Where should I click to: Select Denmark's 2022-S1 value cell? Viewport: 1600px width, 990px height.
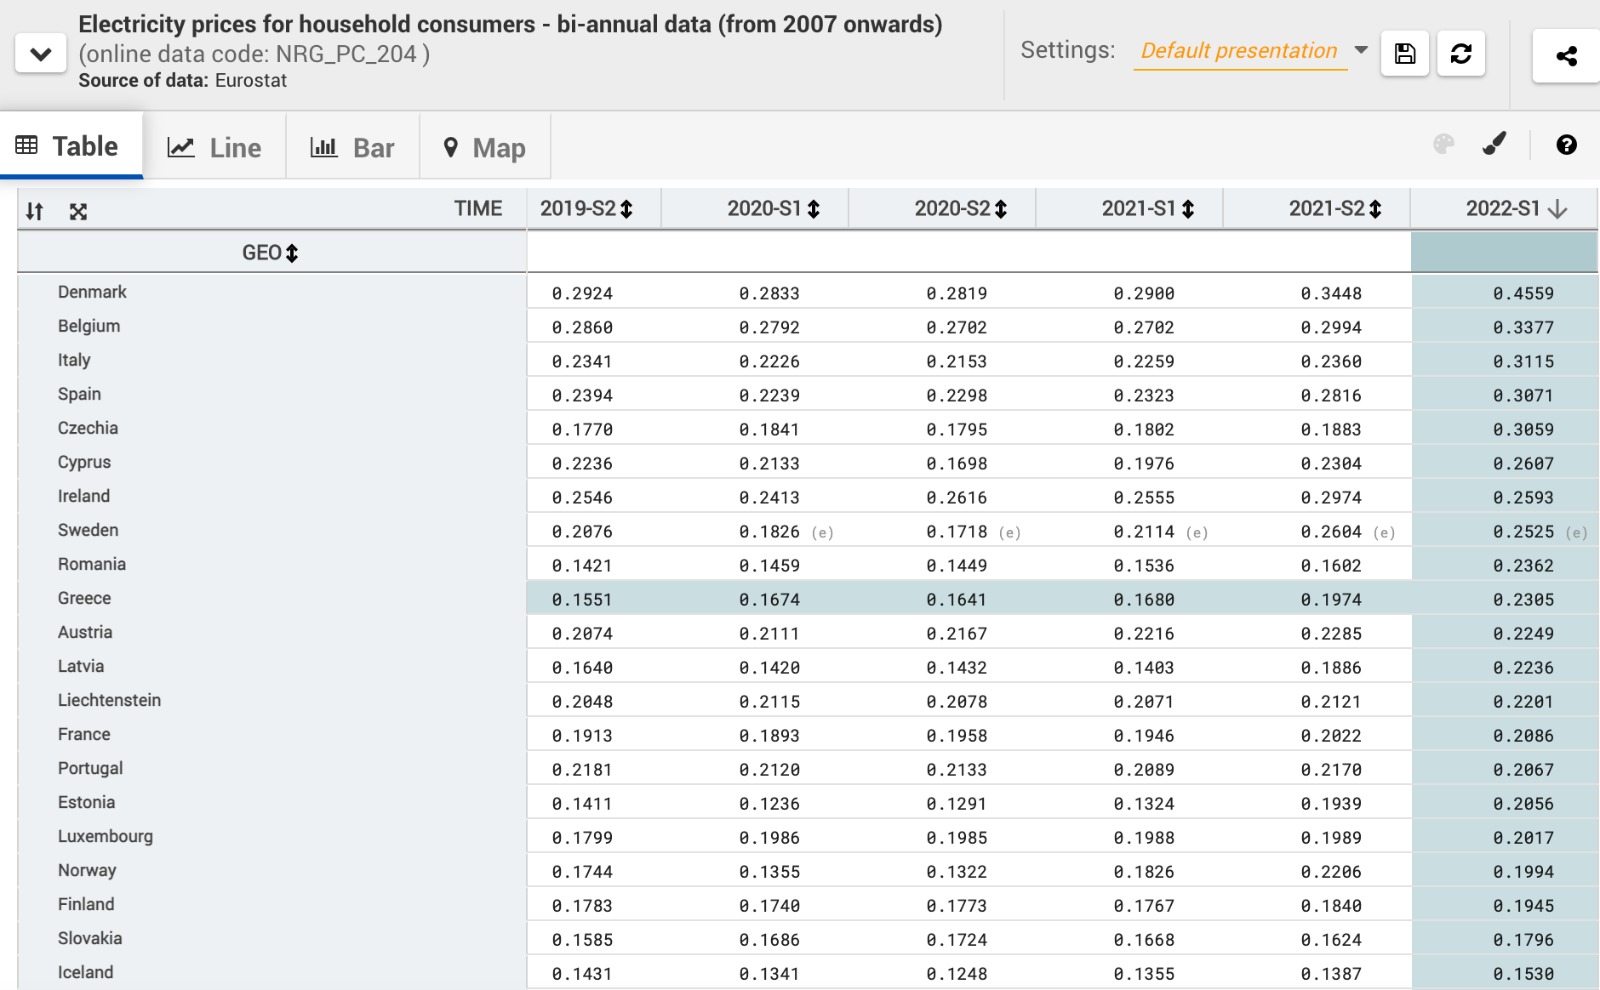coord(1523,293)
